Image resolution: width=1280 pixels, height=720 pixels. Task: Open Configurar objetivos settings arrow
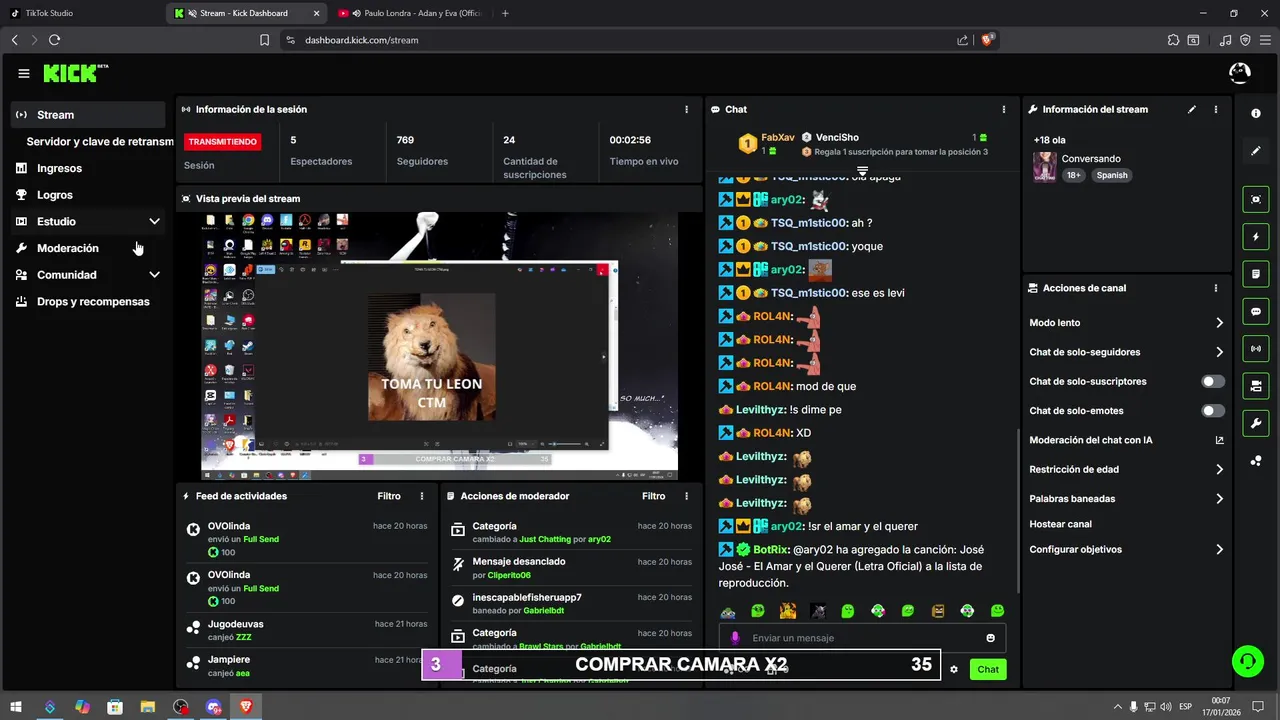[1219, 550]
